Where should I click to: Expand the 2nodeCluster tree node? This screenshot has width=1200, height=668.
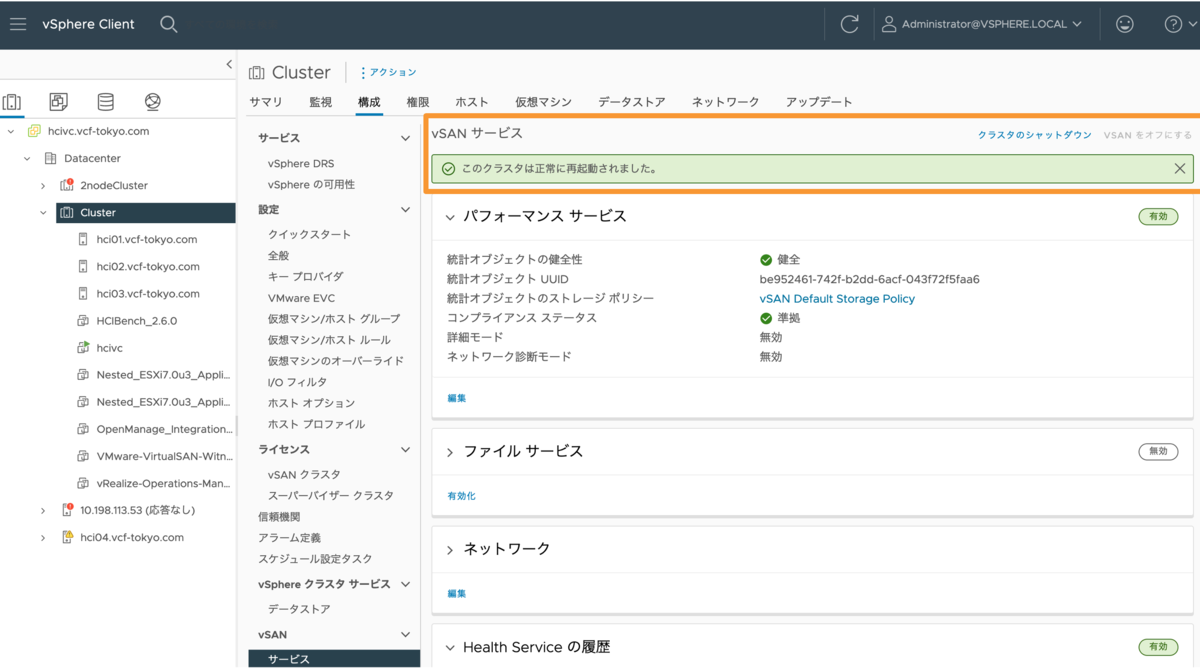[43, 185]
